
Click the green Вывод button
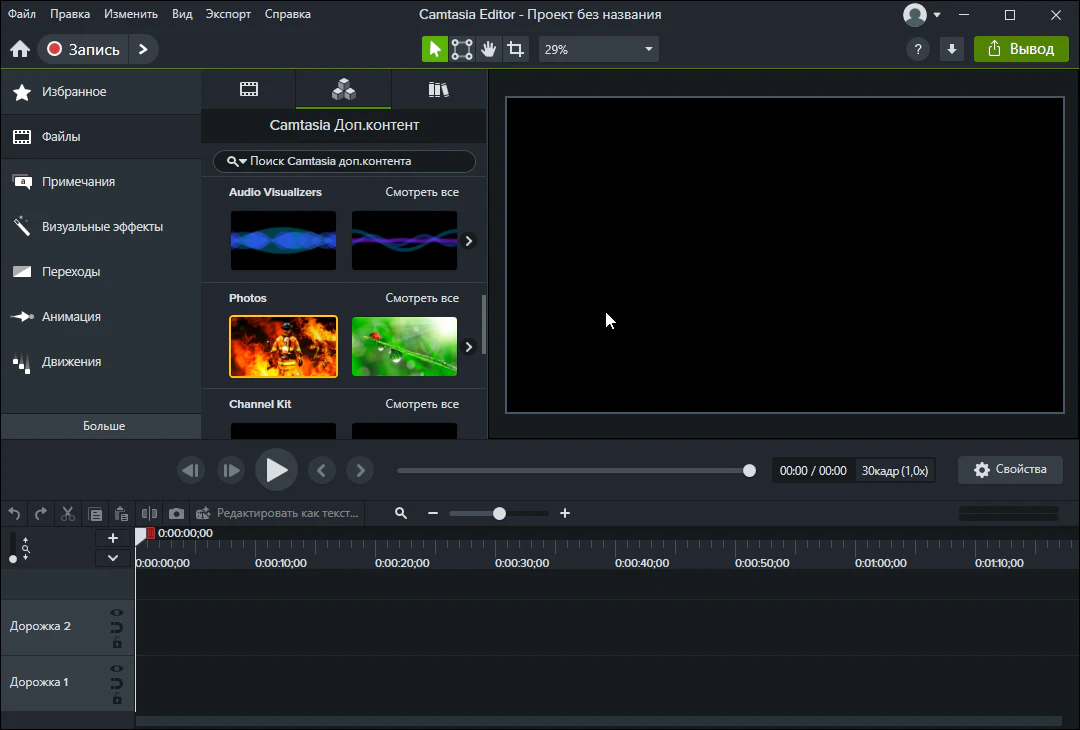point(1020,49)
